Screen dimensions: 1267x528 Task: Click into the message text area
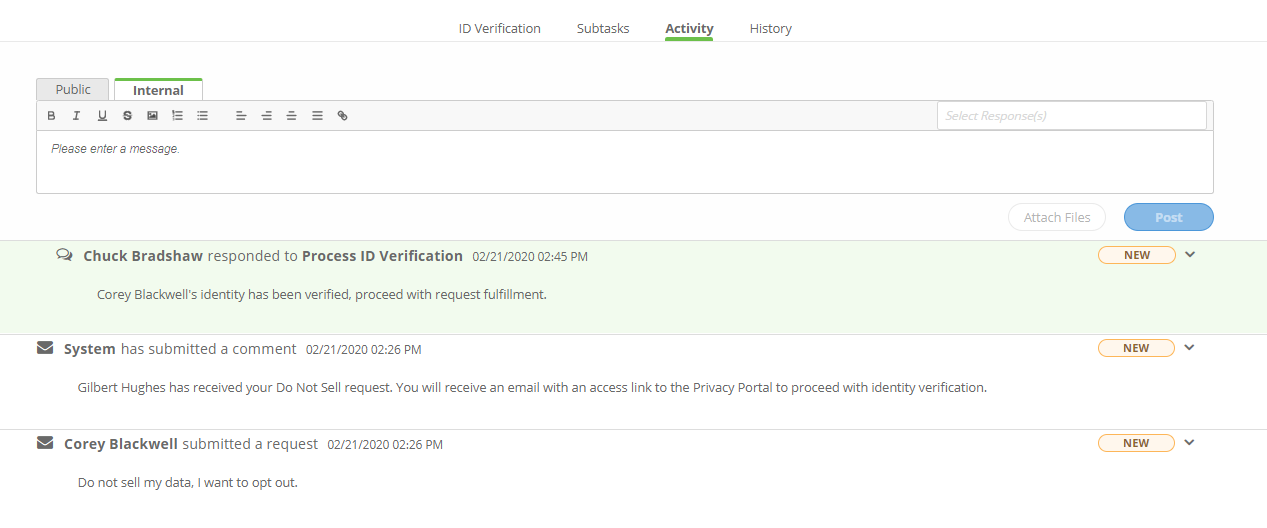pyautogui.click(x=625, y=161)
